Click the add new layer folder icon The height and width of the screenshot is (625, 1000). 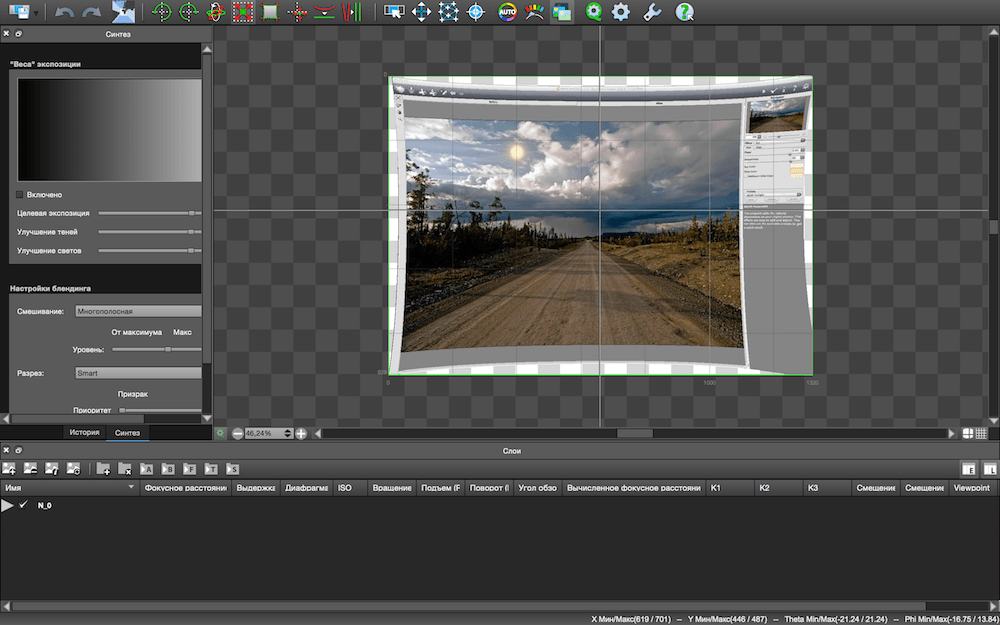click(103, 469)
